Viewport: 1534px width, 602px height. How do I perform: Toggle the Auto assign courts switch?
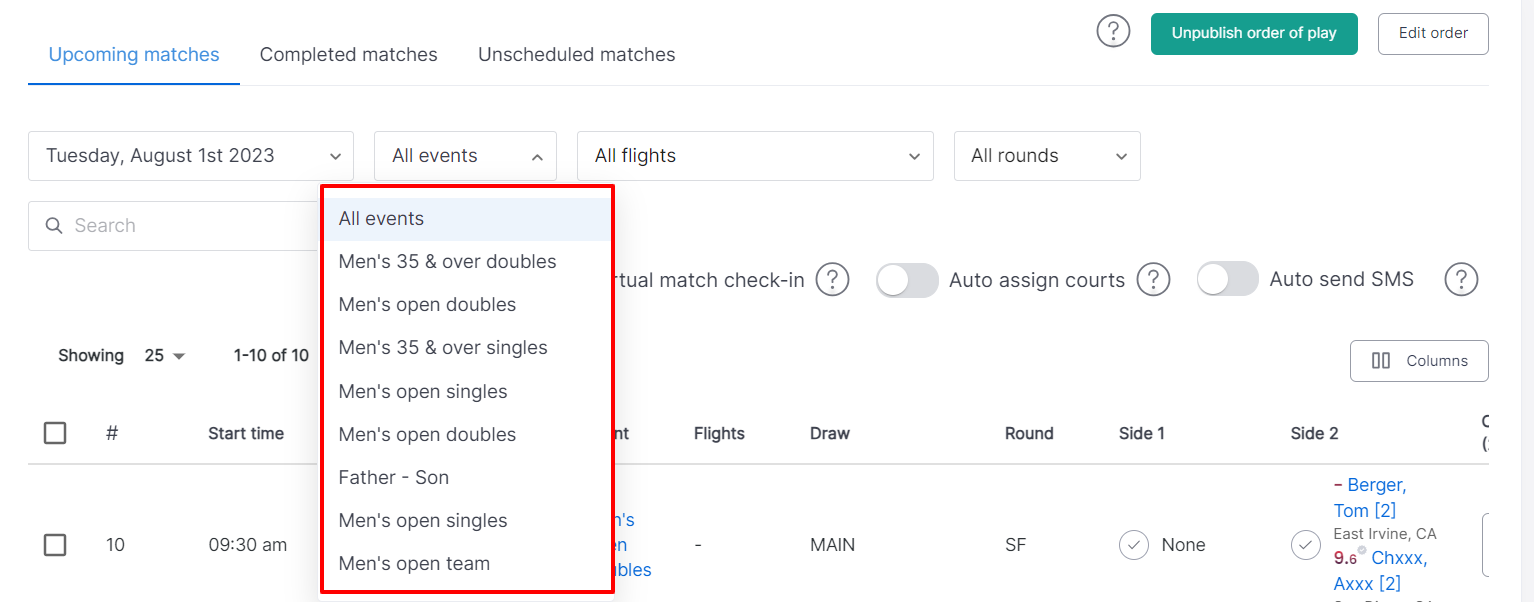pos(907,280)
